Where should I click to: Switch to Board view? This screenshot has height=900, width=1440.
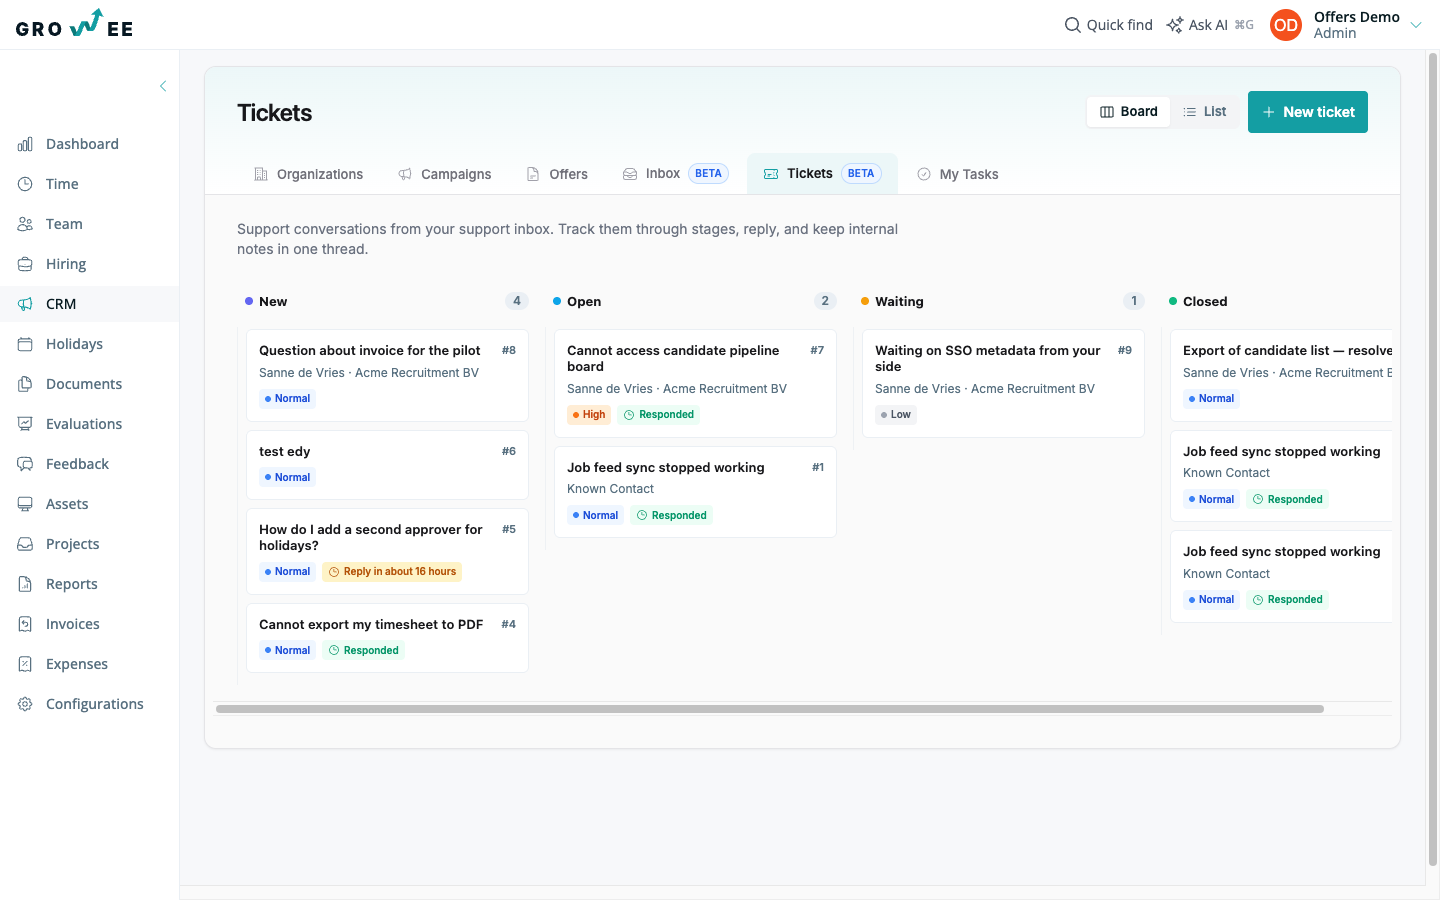coord(1129,112)
